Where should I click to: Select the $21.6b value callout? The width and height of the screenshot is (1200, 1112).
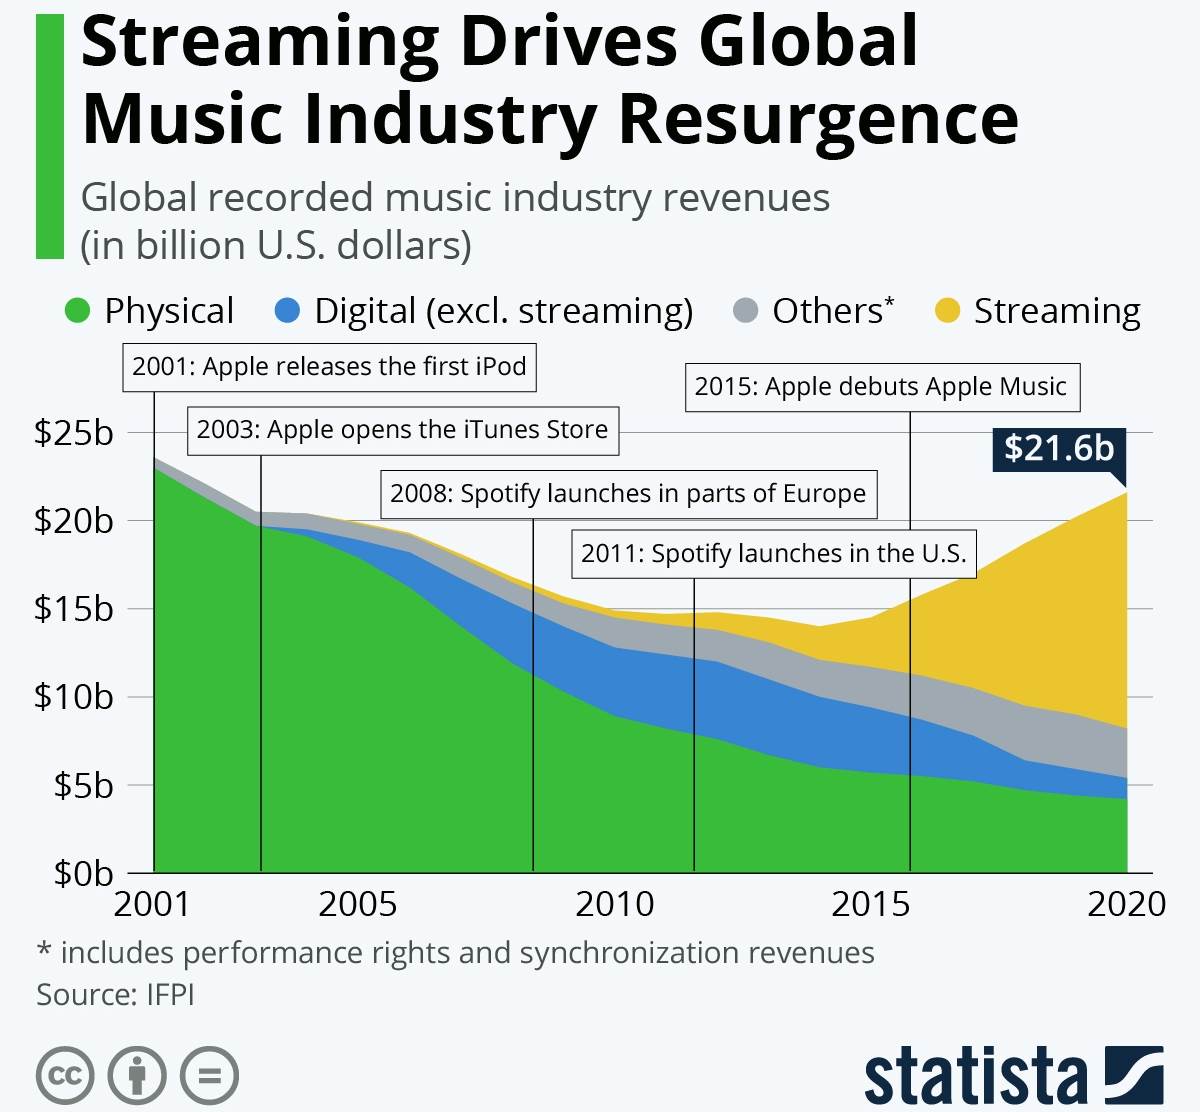(x=1059, y=448)
